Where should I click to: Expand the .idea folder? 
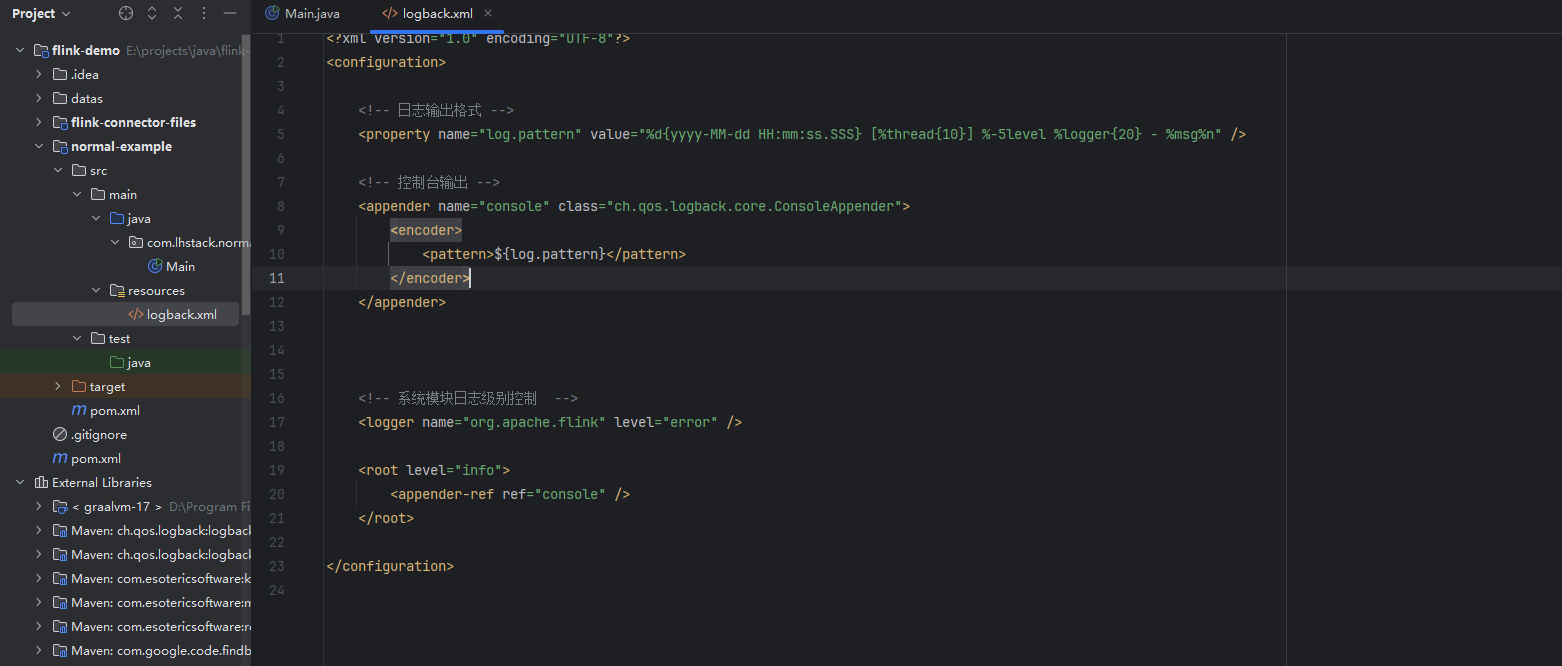[39, 74]
